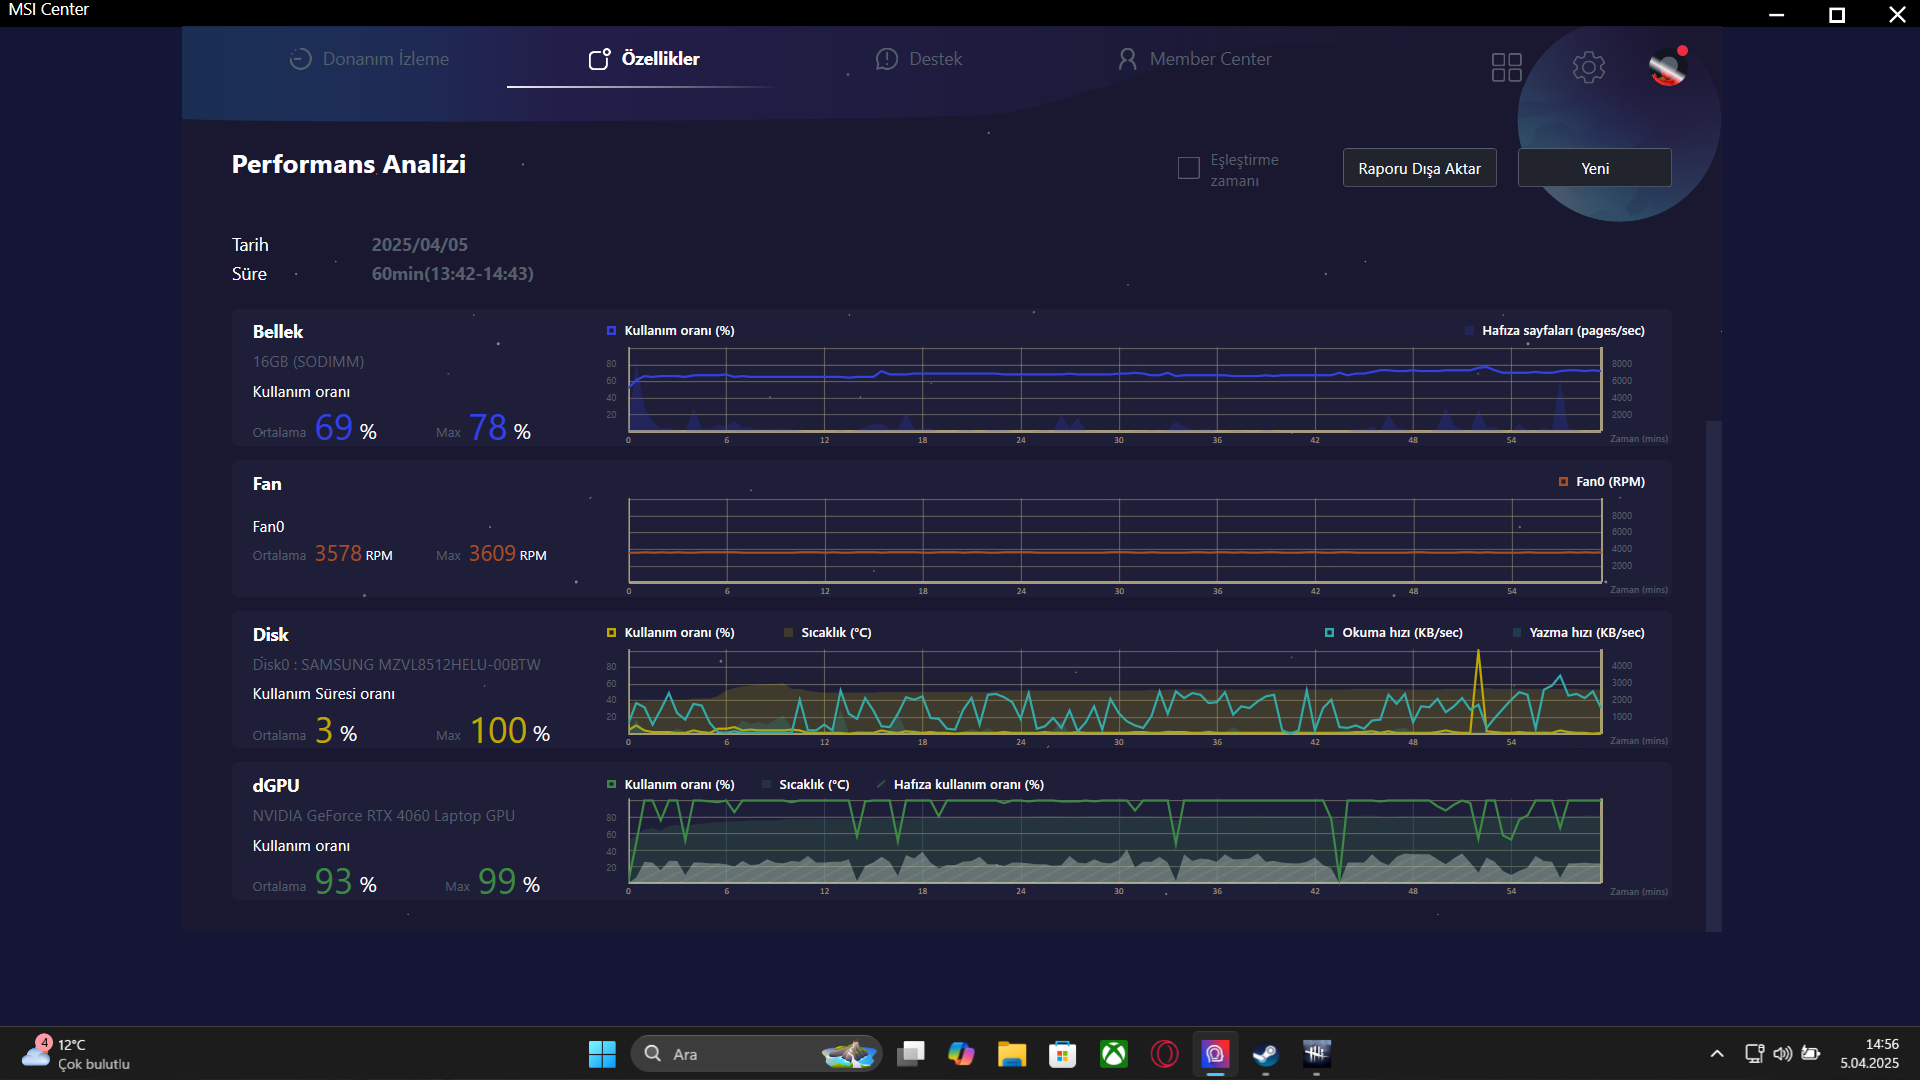Expand the hidden system tray icons
The height and width of the screenshot is (1080, 1920).
click(1716, 1054)
